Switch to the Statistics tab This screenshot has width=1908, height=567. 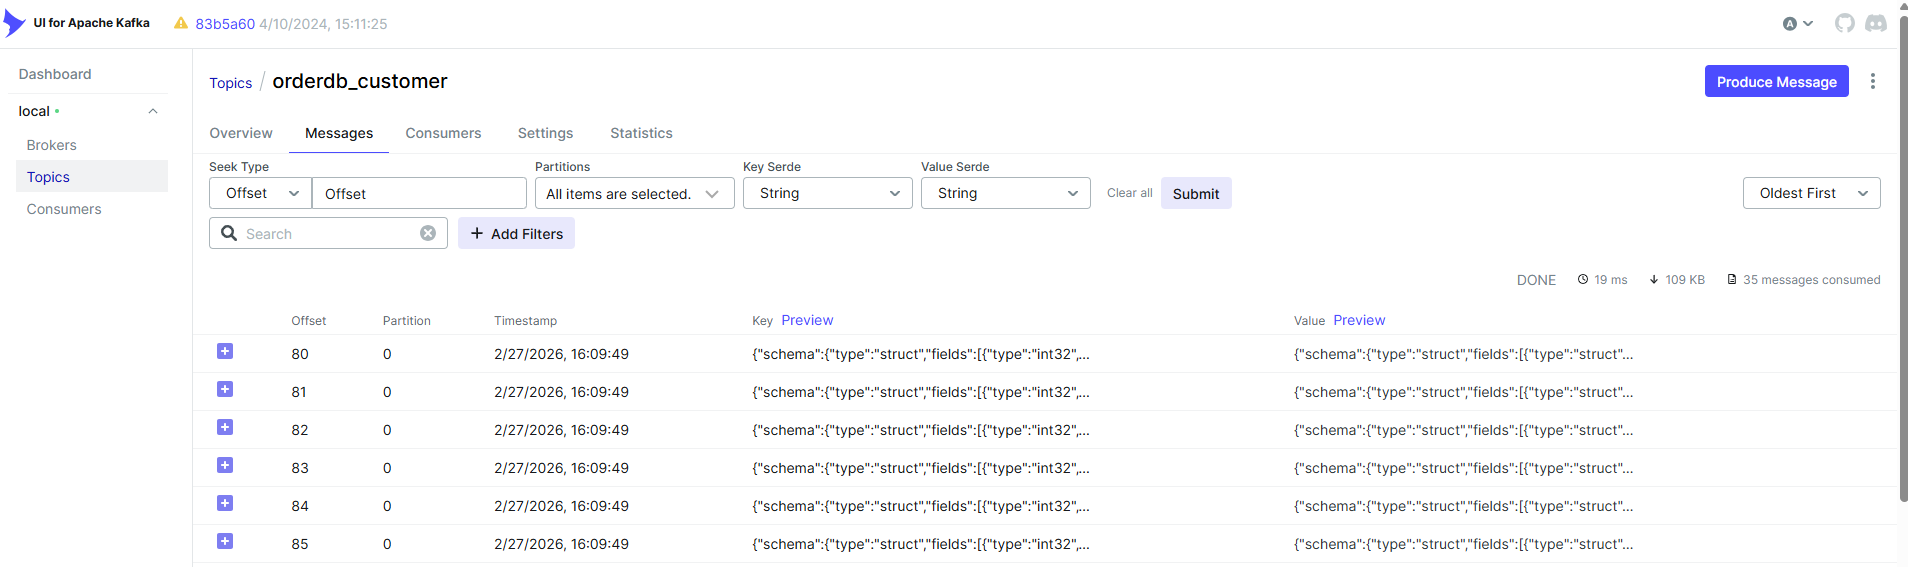click(641, 133)
